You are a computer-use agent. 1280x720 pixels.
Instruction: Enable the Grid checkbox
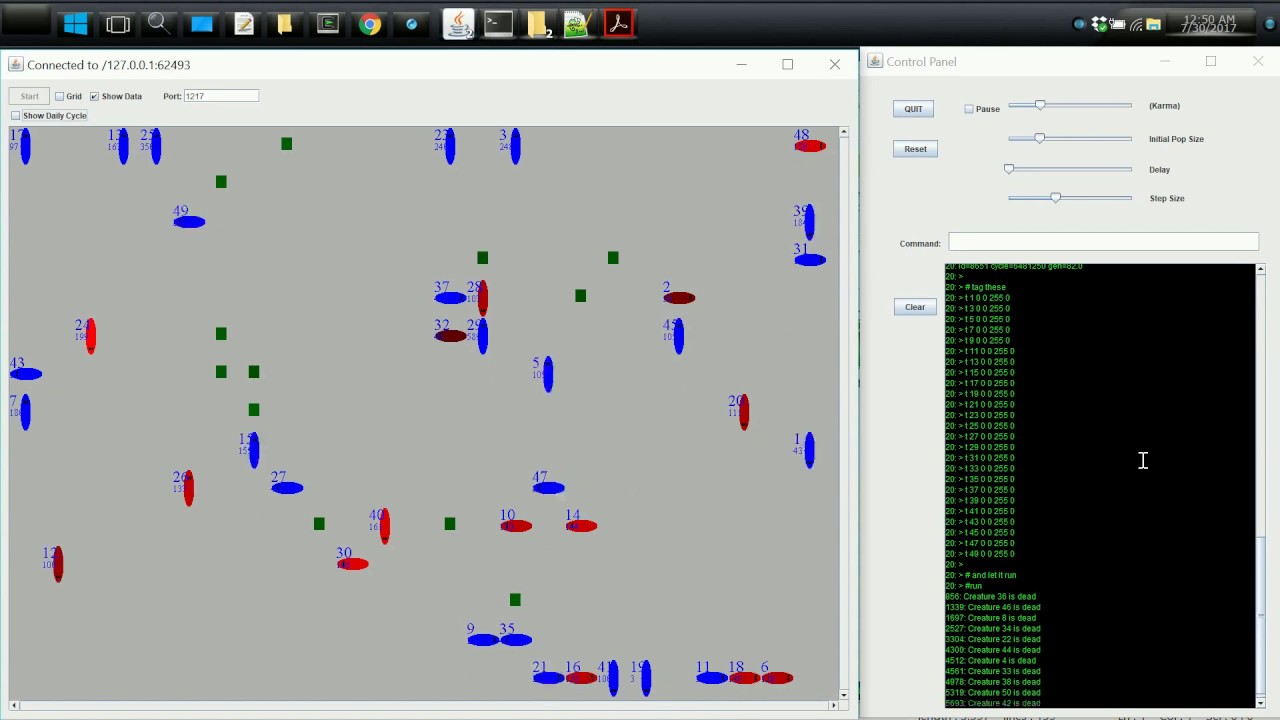click(60, 96)
